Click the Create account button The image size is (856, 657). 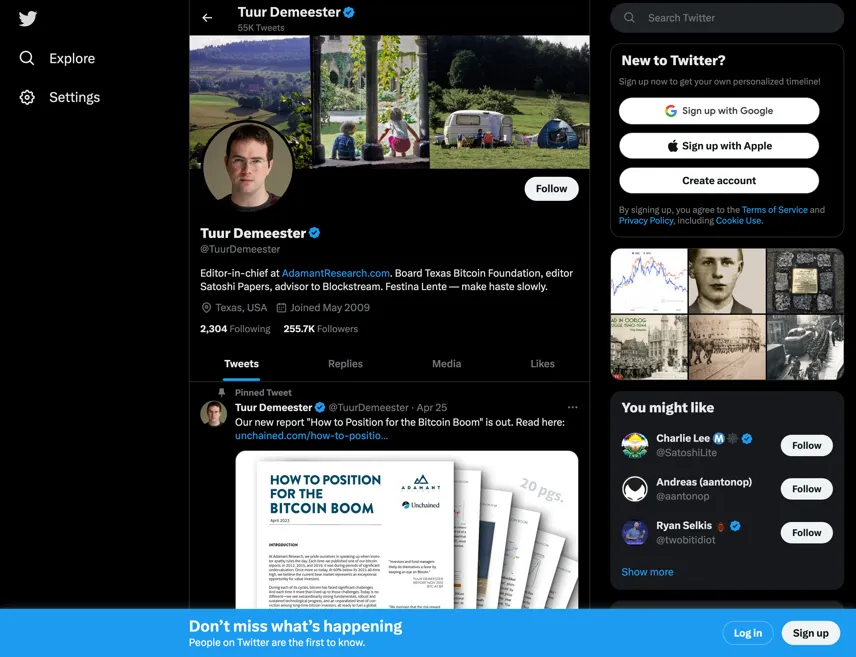(719, 181)
